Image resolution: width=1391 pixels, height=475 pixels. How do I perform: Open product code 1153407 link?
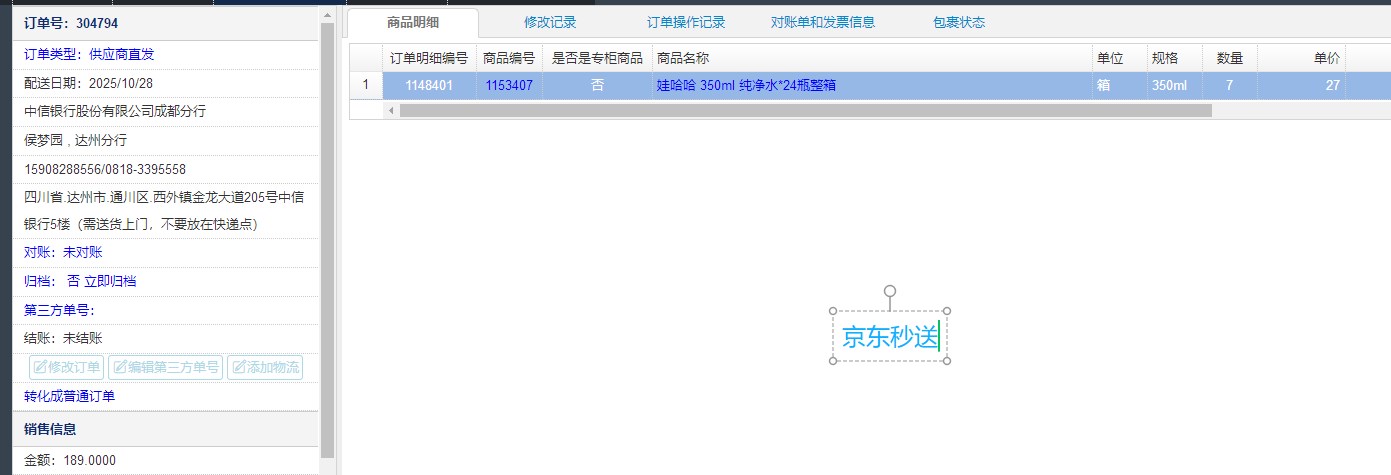(x=509, y=86)
